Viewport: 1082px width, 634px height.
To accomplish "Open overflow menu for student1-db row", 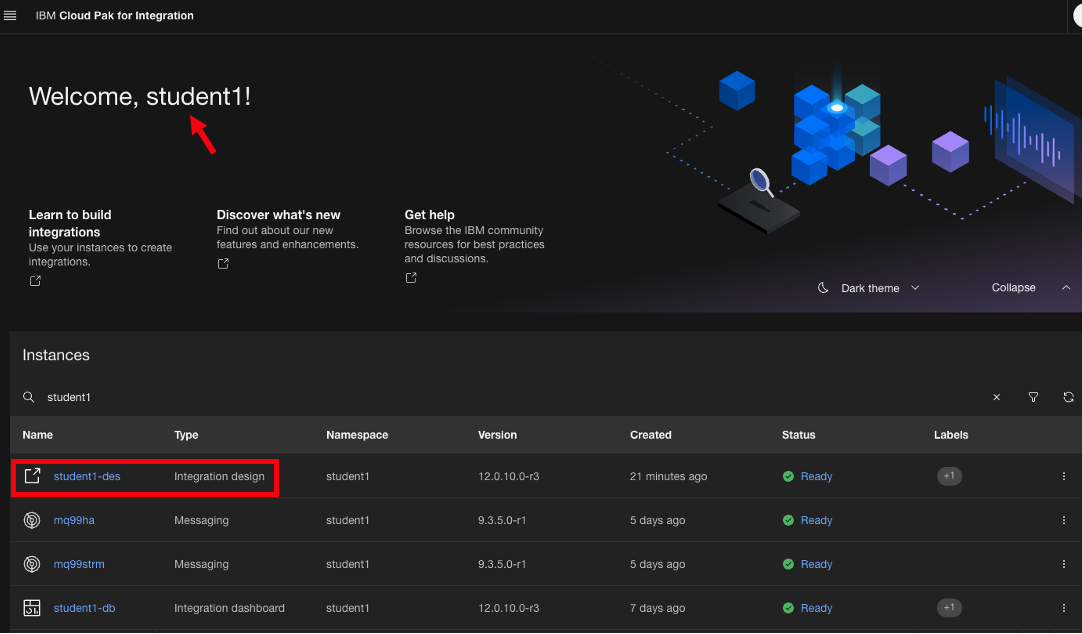I will (x=1063, y=608).
